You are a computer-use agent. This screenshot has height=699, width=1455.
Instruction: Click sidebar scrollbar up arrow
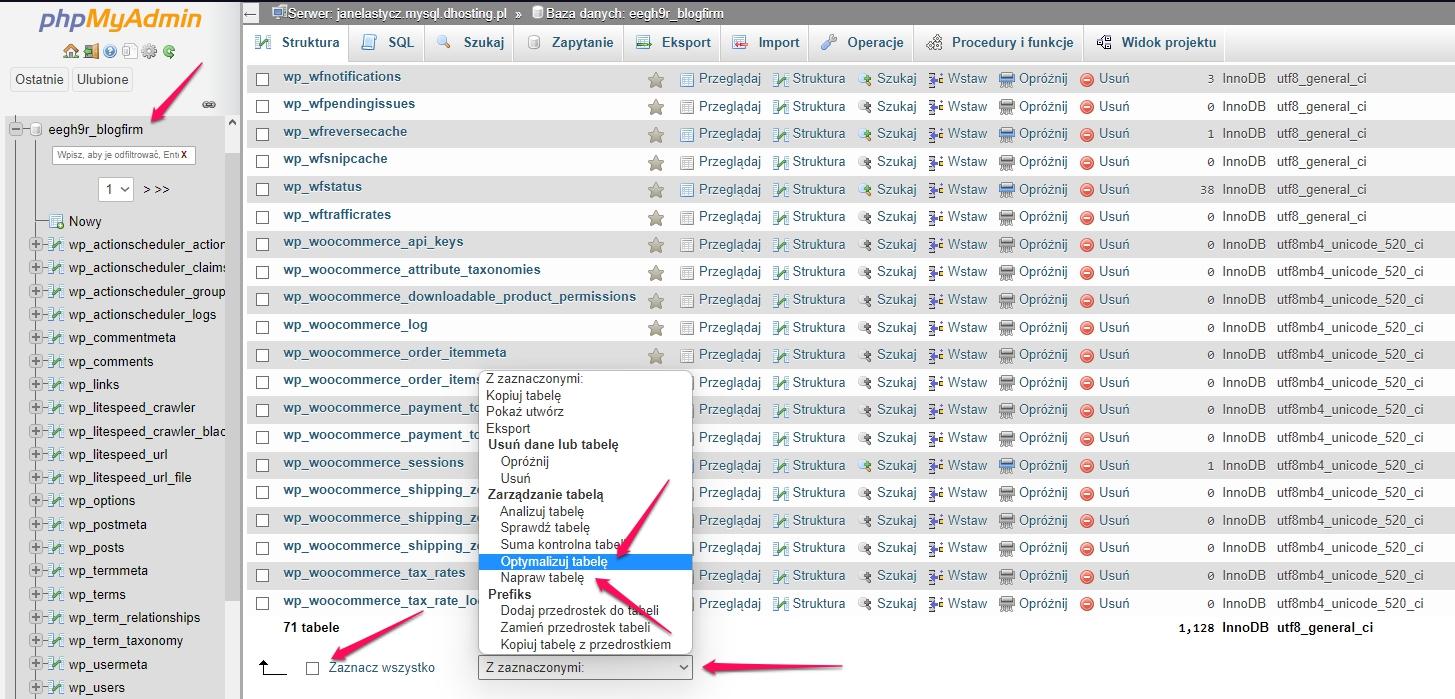[233, 122]
